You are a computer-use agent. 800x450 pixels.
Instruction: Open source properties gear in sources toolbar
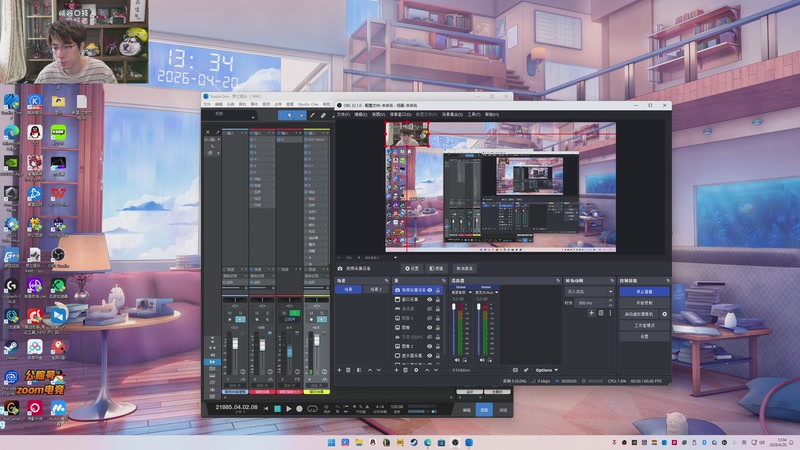(416, 370)
